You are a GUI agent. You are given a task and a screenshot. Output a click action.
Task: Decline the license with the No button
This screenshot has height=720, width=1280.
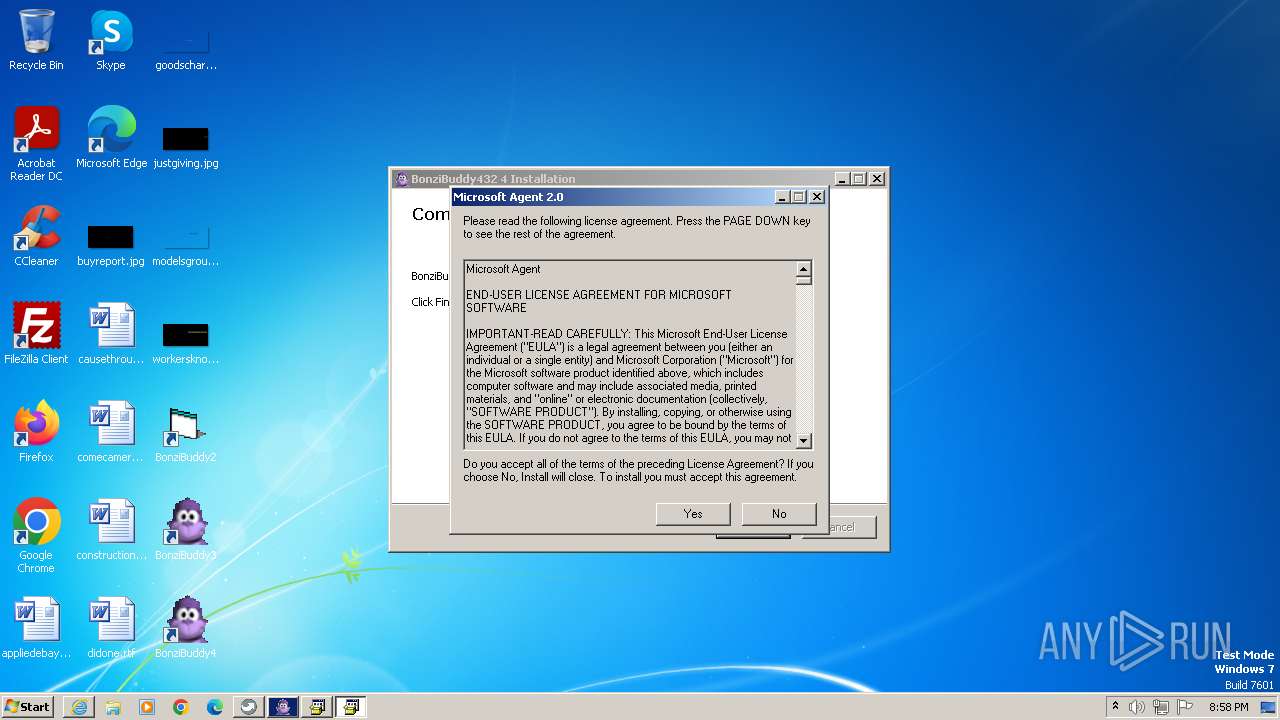pos(779,514)
